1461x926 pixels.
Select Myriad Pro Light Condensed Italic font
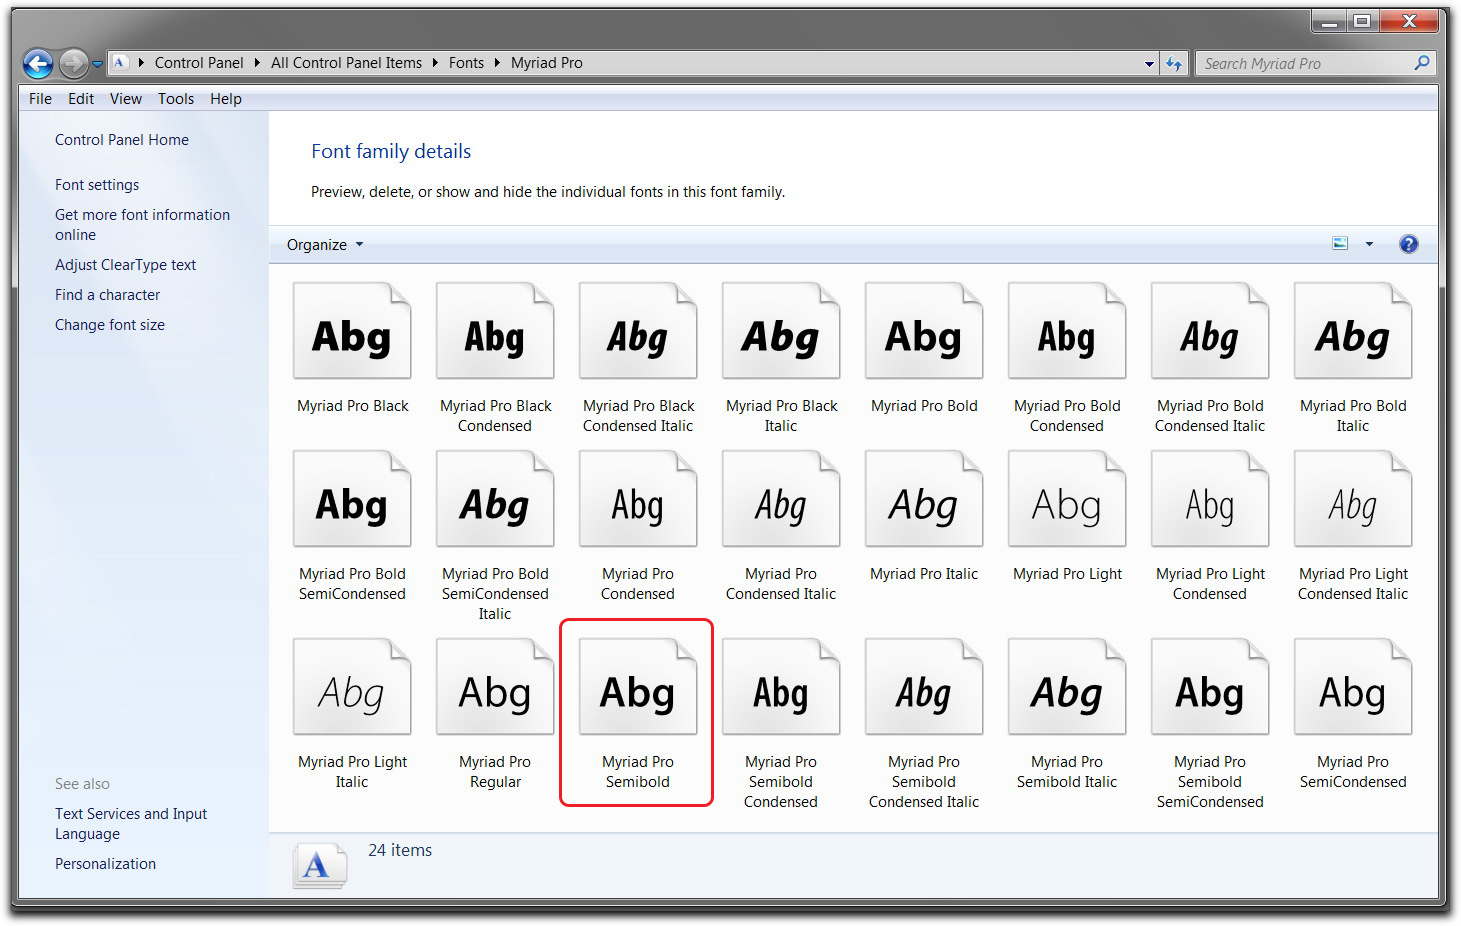tap(1353, 500)
